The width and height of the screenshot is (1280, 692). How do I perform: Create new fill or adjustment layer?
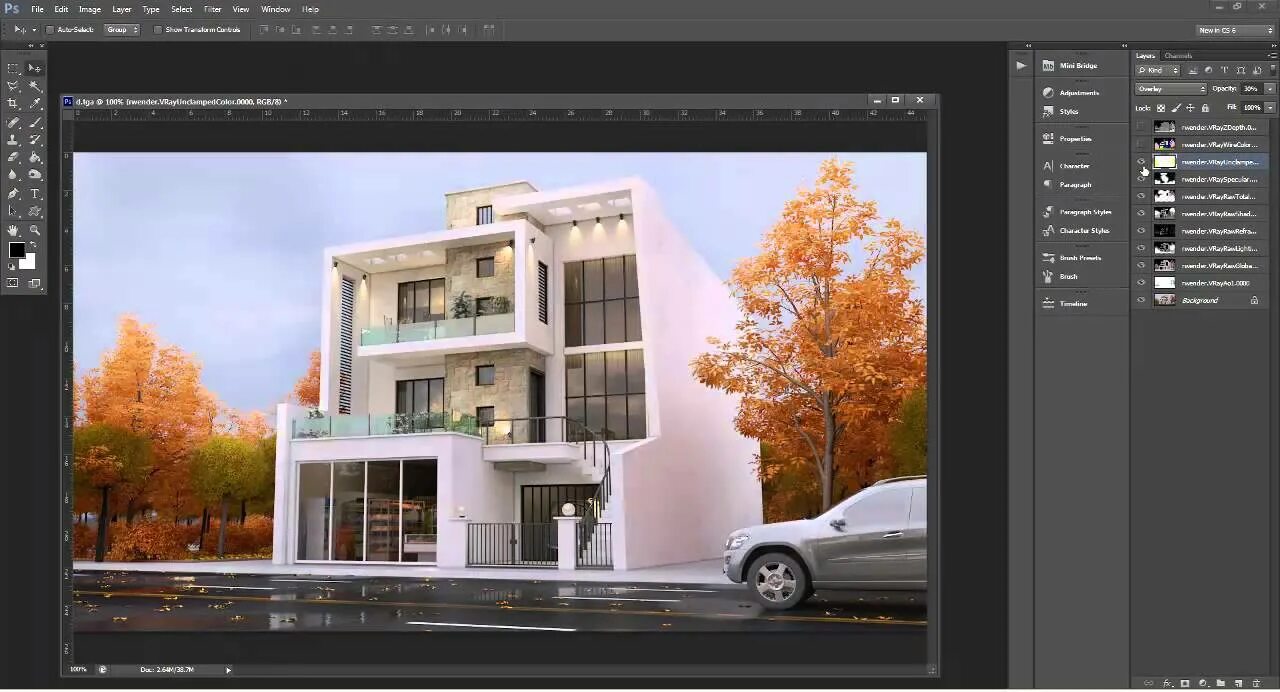coord(1203,683)
